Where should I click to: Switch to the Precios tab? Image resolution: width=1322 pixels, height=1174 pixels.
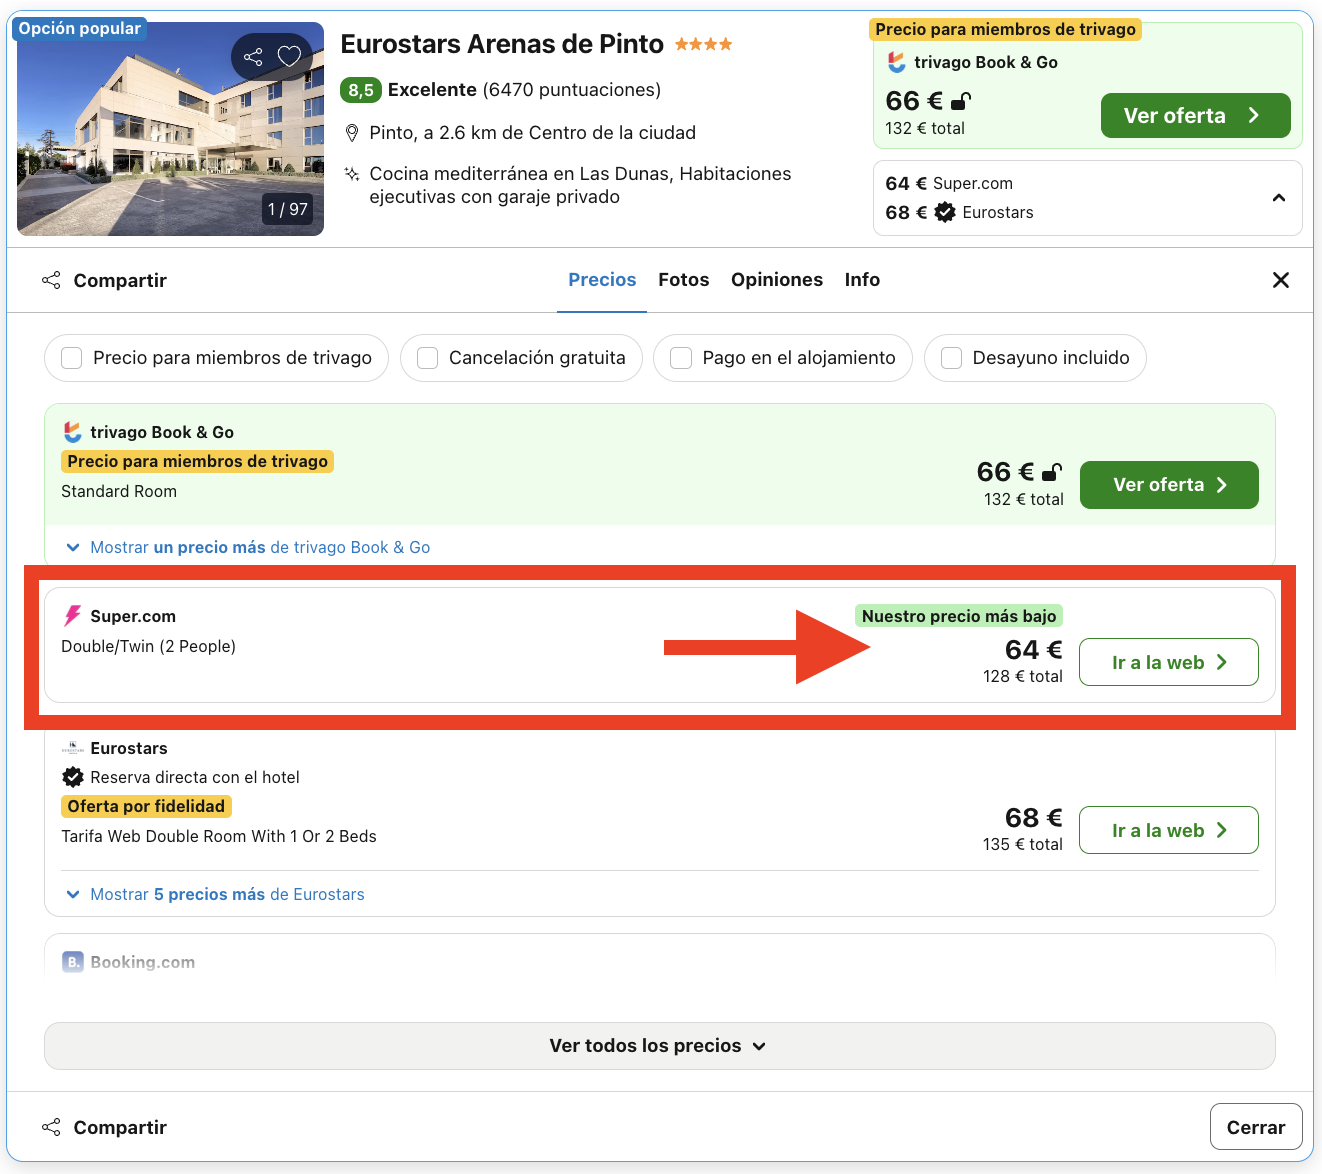[x=602, y=280]
